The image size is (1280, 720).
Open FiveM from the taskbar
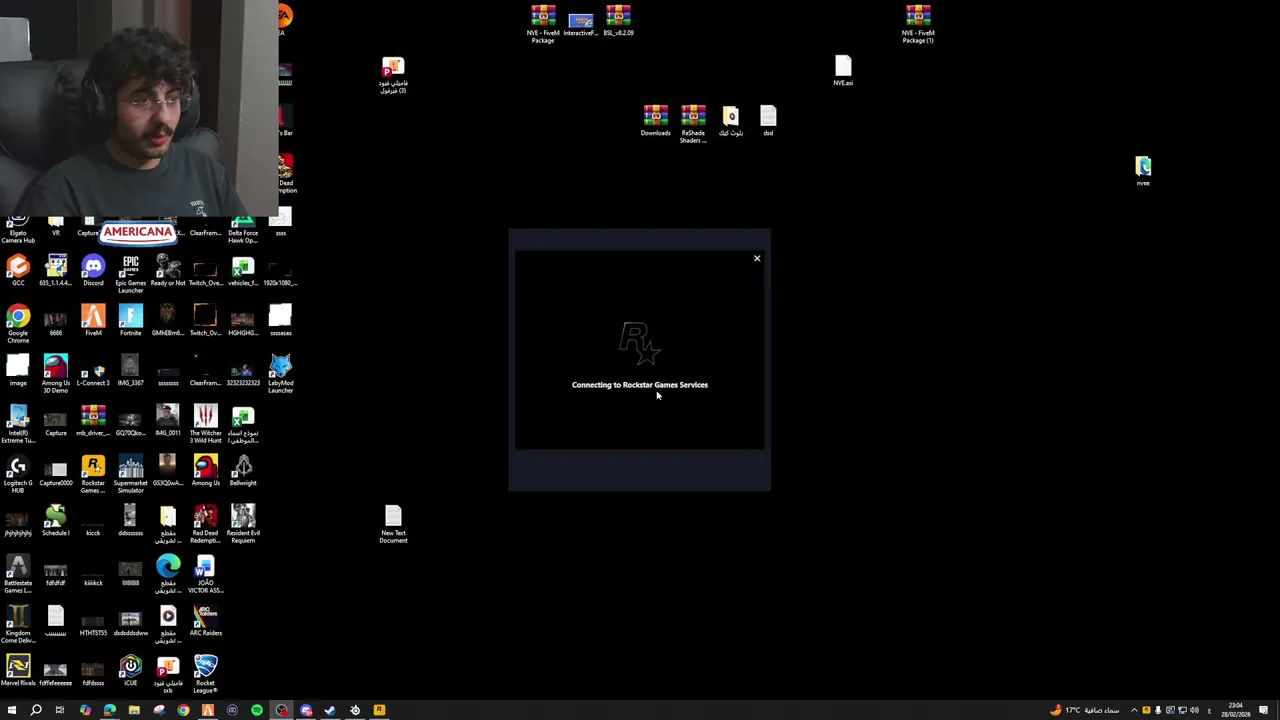pyautogui.click(x=208, y=710)
